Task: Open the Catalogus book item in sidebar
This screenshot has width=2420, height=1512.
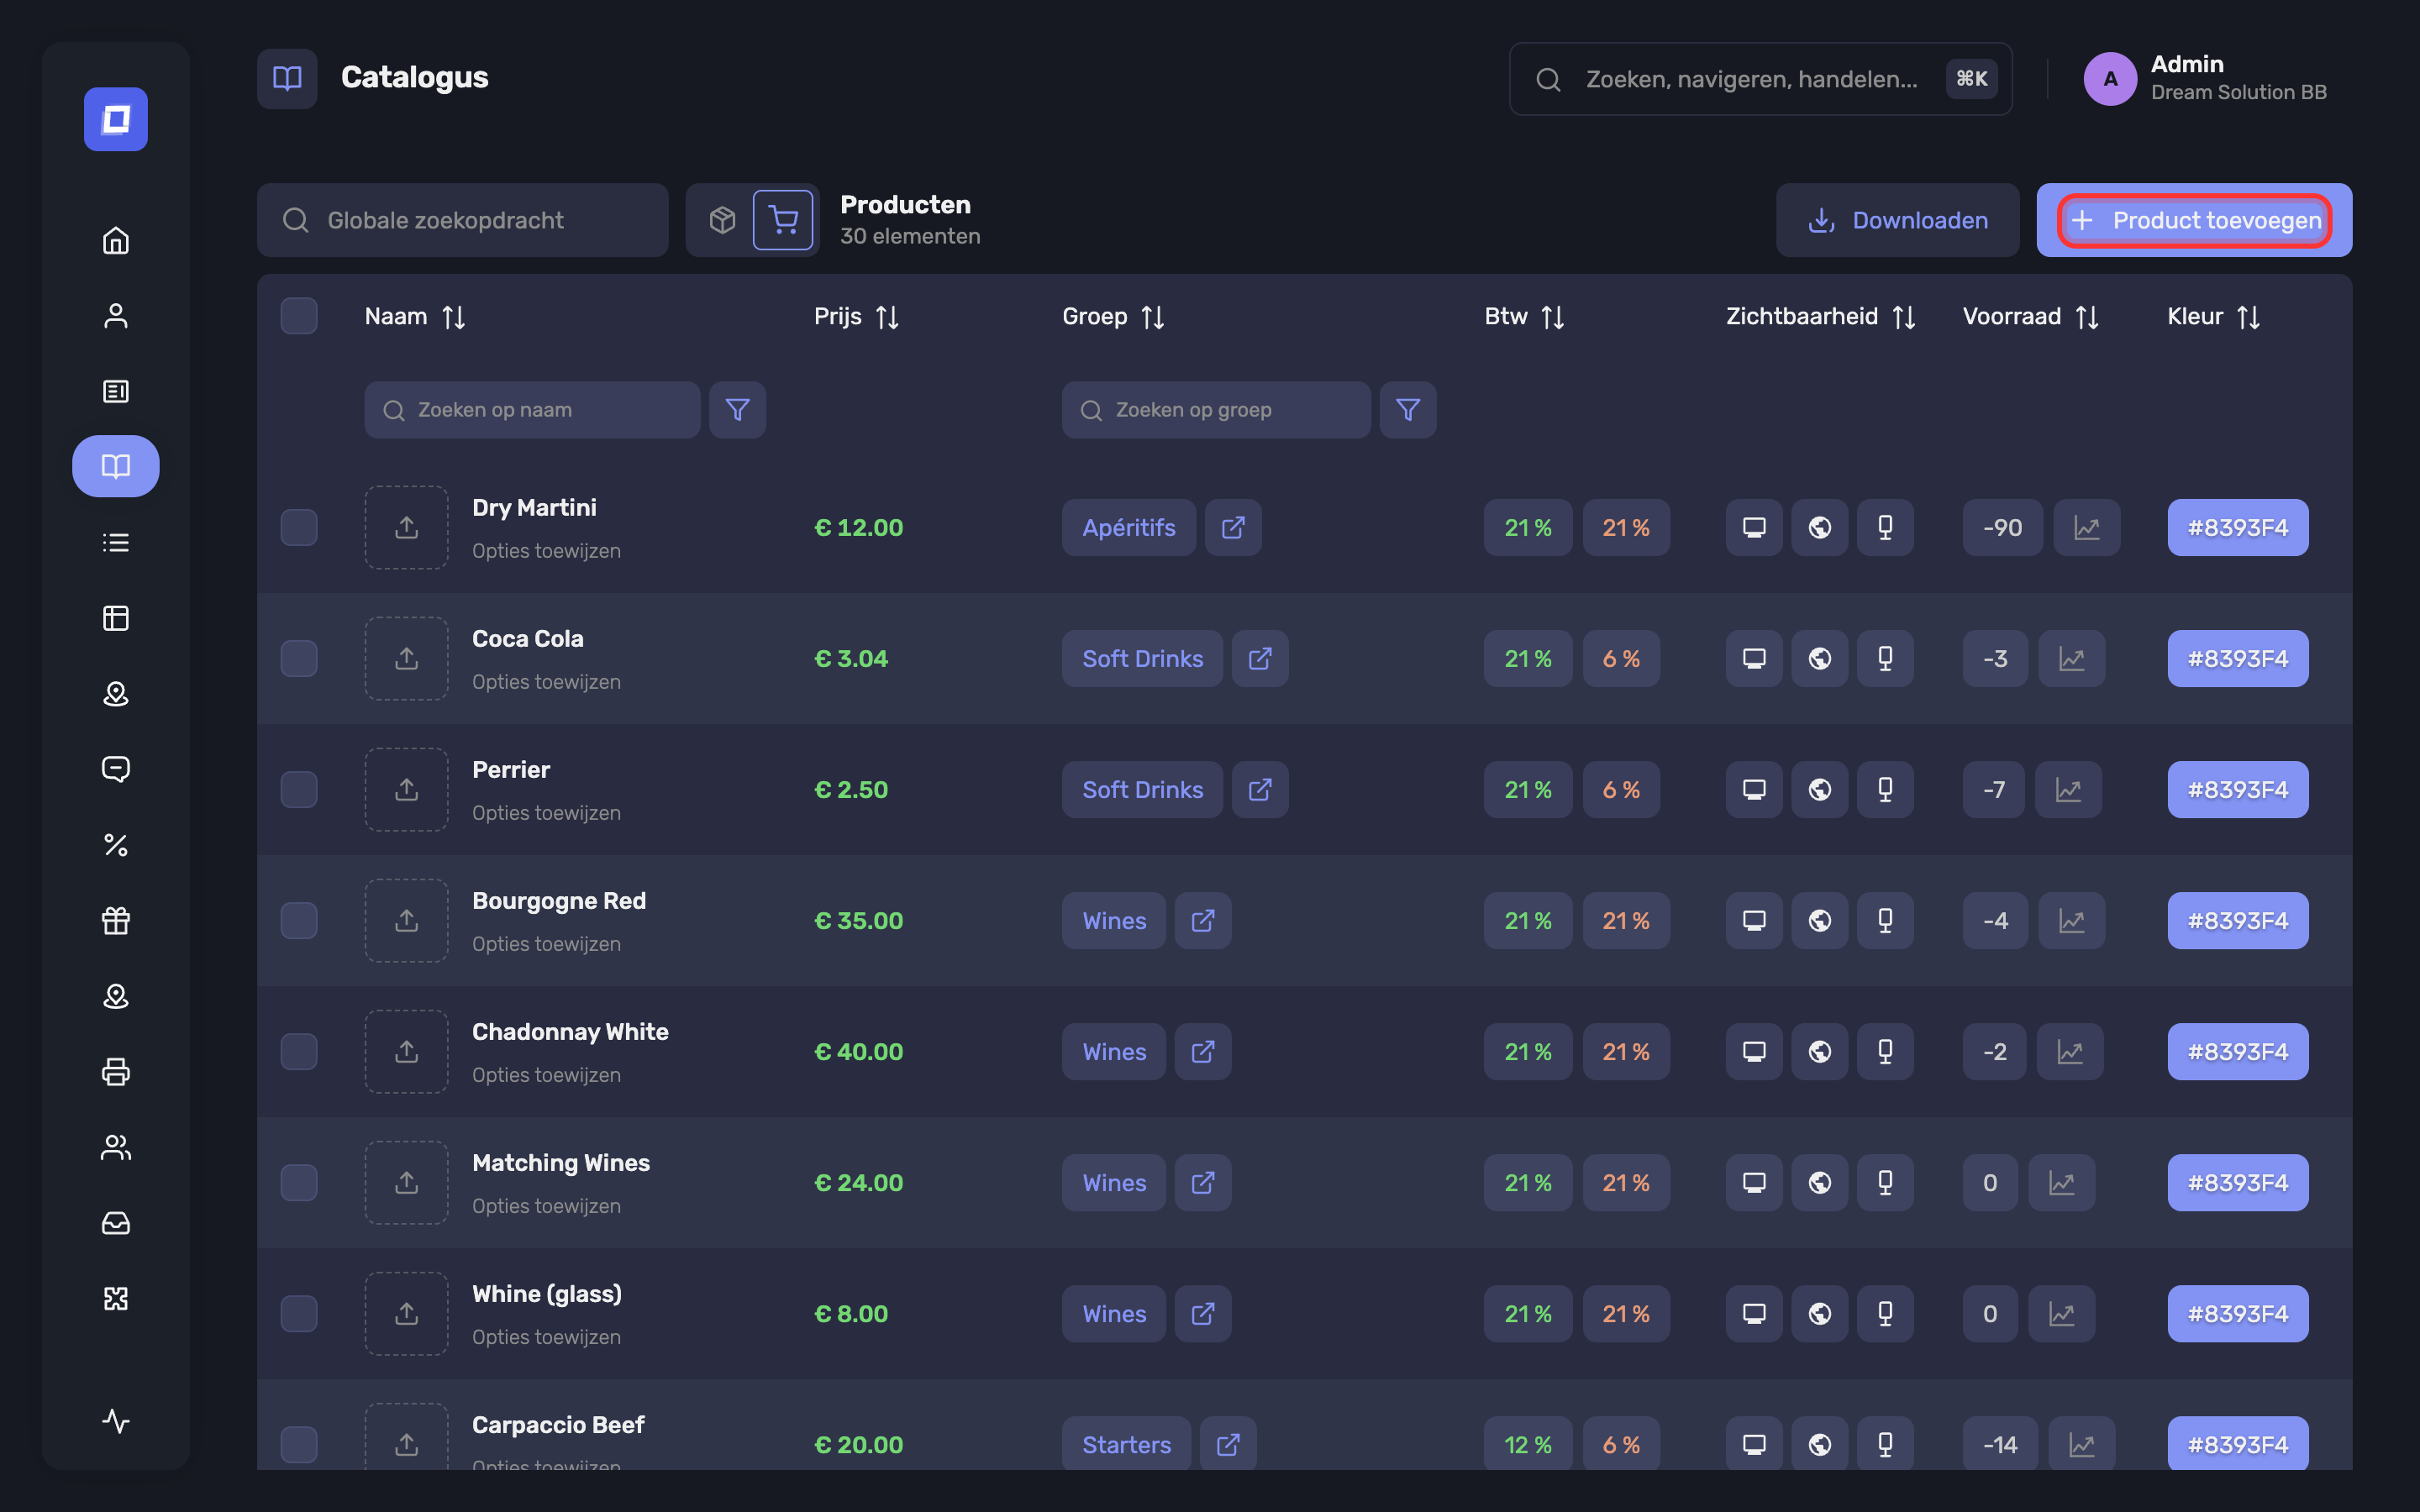Action: (x=116, y=466)
